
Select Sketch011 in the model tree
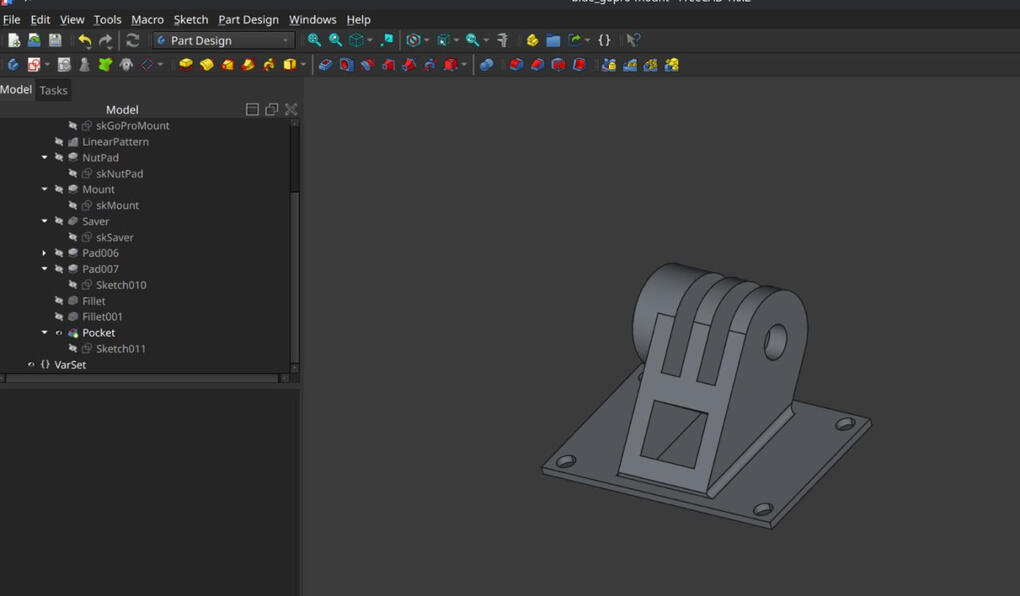click(x=120, y=349)
